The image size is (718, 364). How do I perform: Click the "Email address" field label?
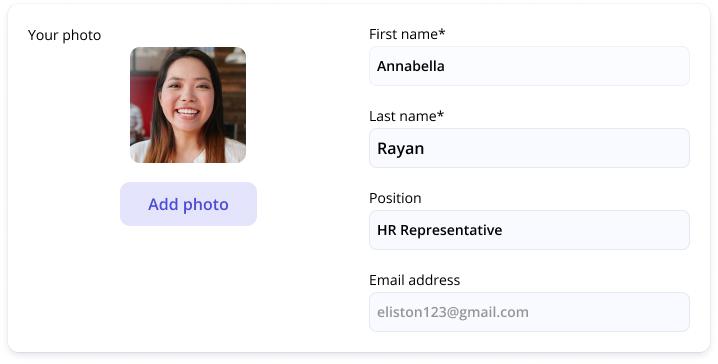[414, 280]
